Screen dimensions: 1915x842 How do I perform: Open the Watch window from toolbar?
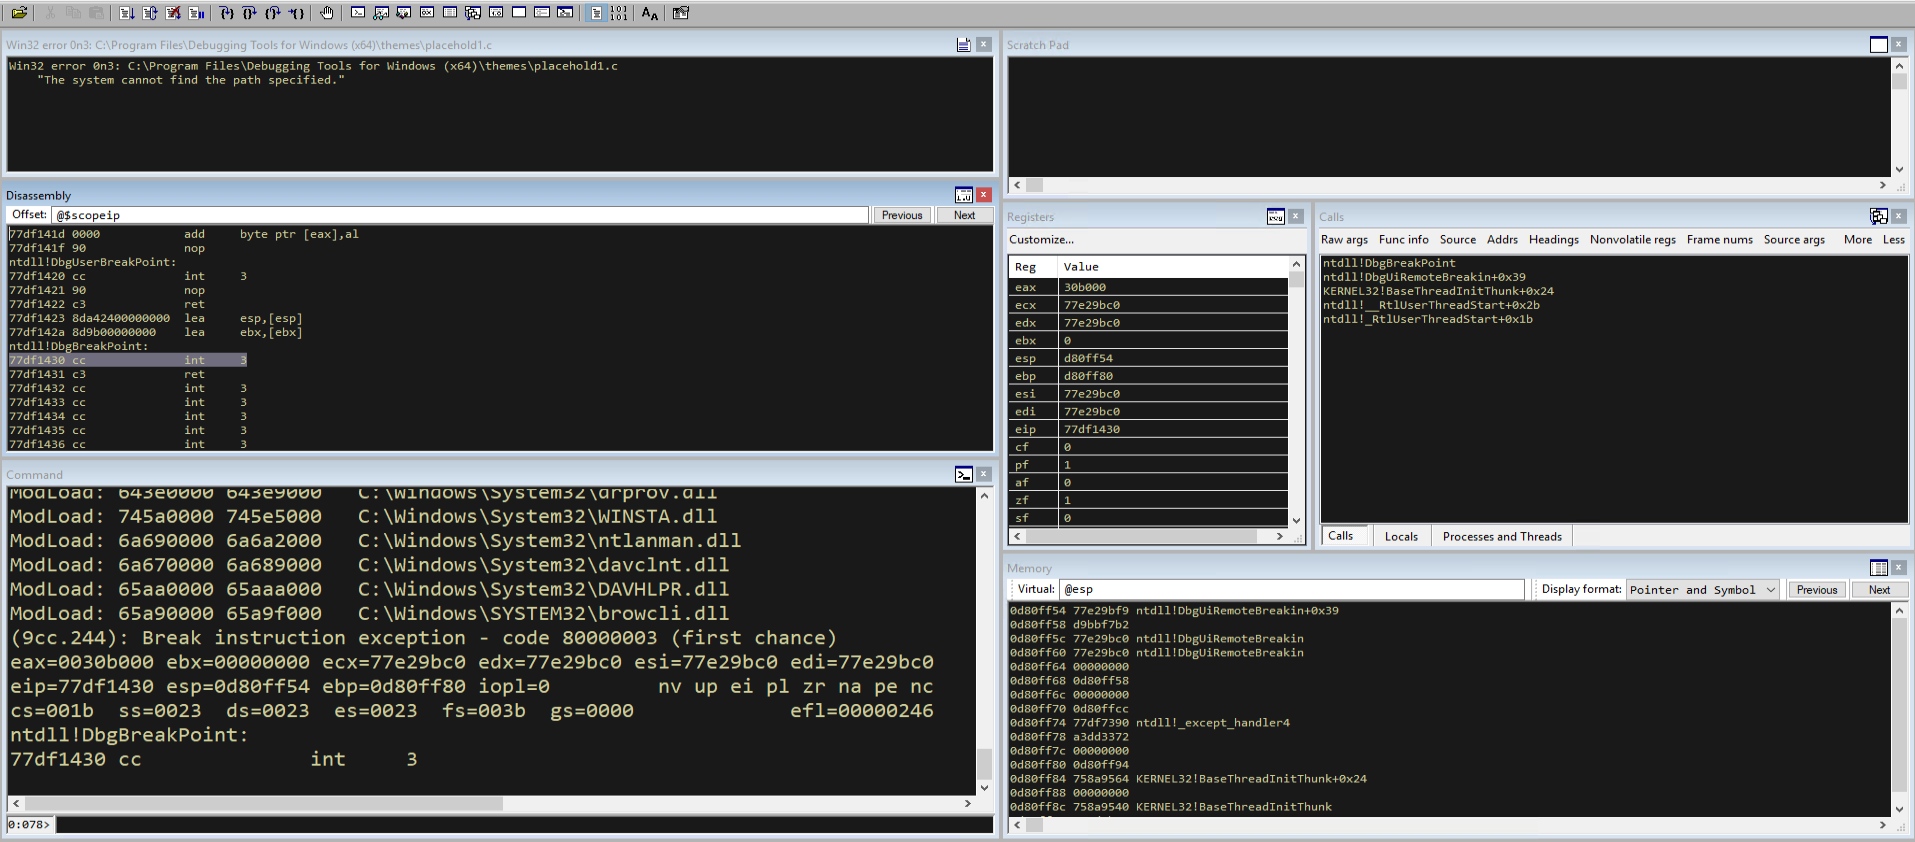pos(381,13)
